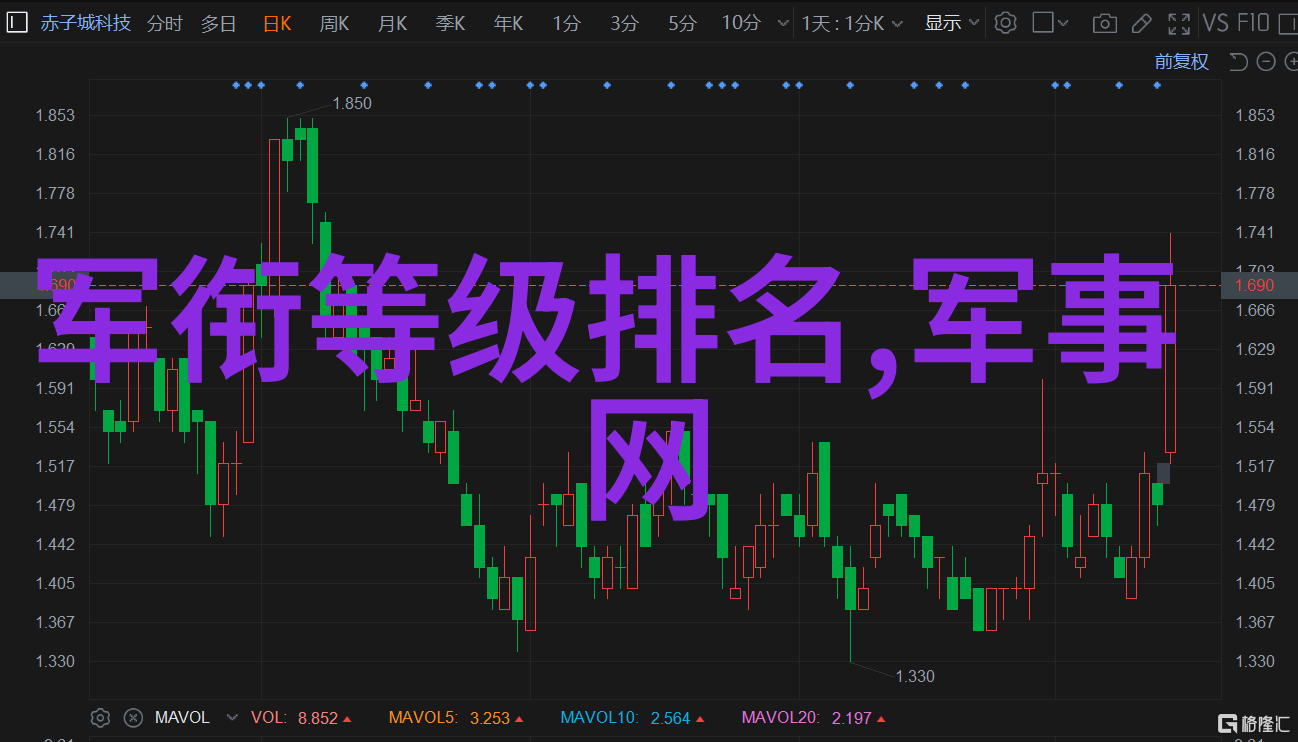Zoom out chart with minus icon
Screen dimensions: 1298x742
(x=1266, y=62)
